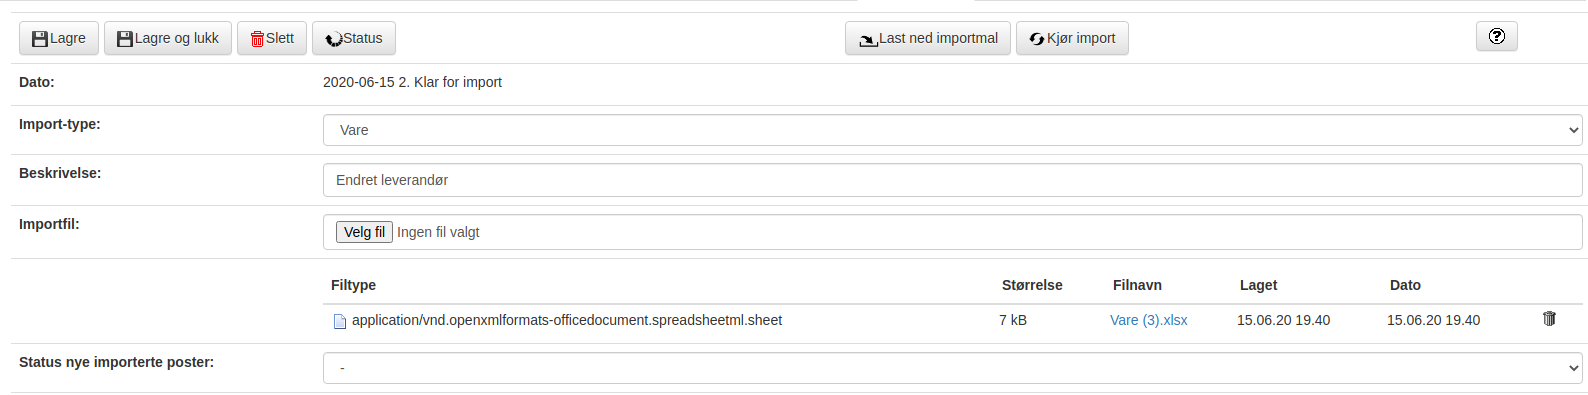Delete the uploaded file with trash icon
Image resolution: width=1588 pixels, height=395 pixels.
tap(1549, 319)
